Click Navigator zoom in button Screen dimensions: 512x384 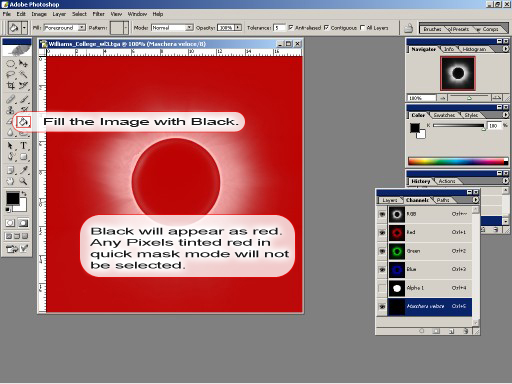(496, 98)
